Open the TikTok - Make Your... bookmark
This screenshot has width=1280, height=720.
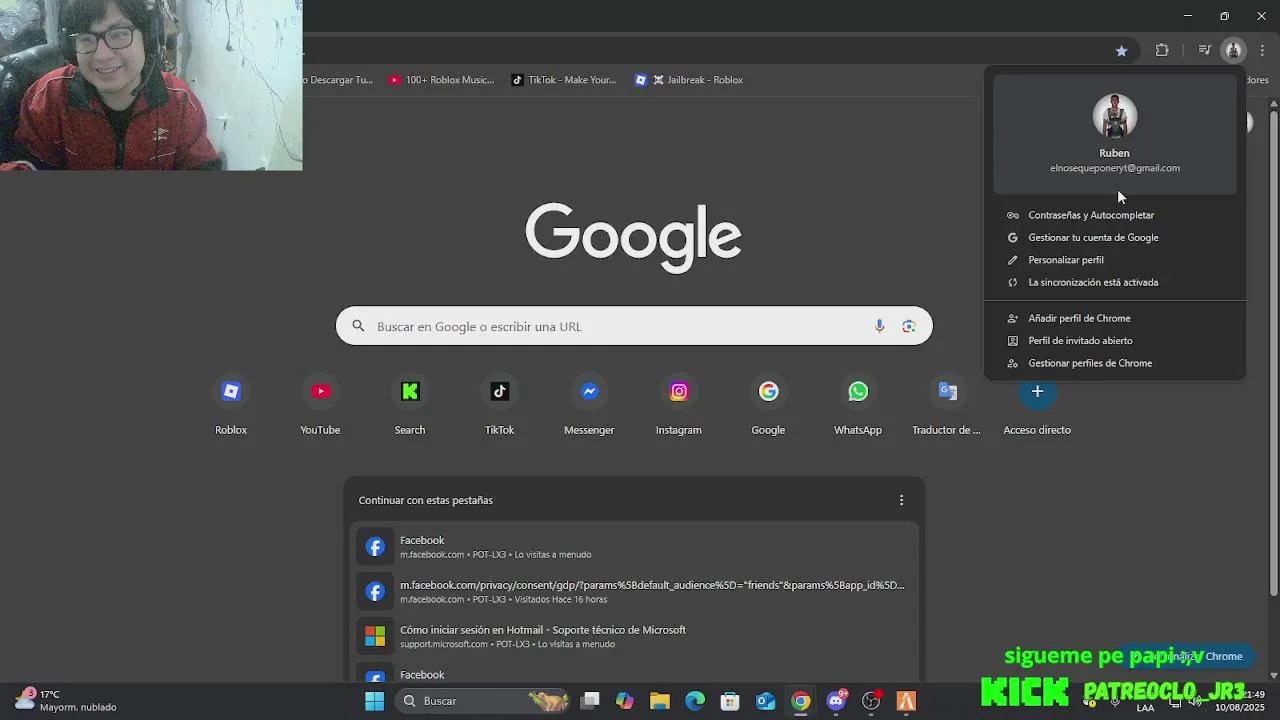(x=564, y=80)
